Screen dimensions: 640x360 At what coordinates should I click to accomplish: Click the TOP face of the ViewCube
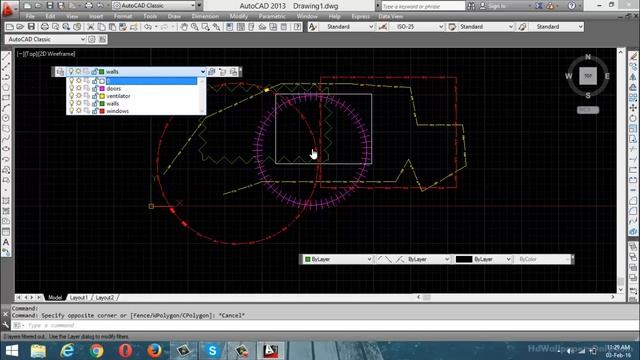[x=588, y=76]
